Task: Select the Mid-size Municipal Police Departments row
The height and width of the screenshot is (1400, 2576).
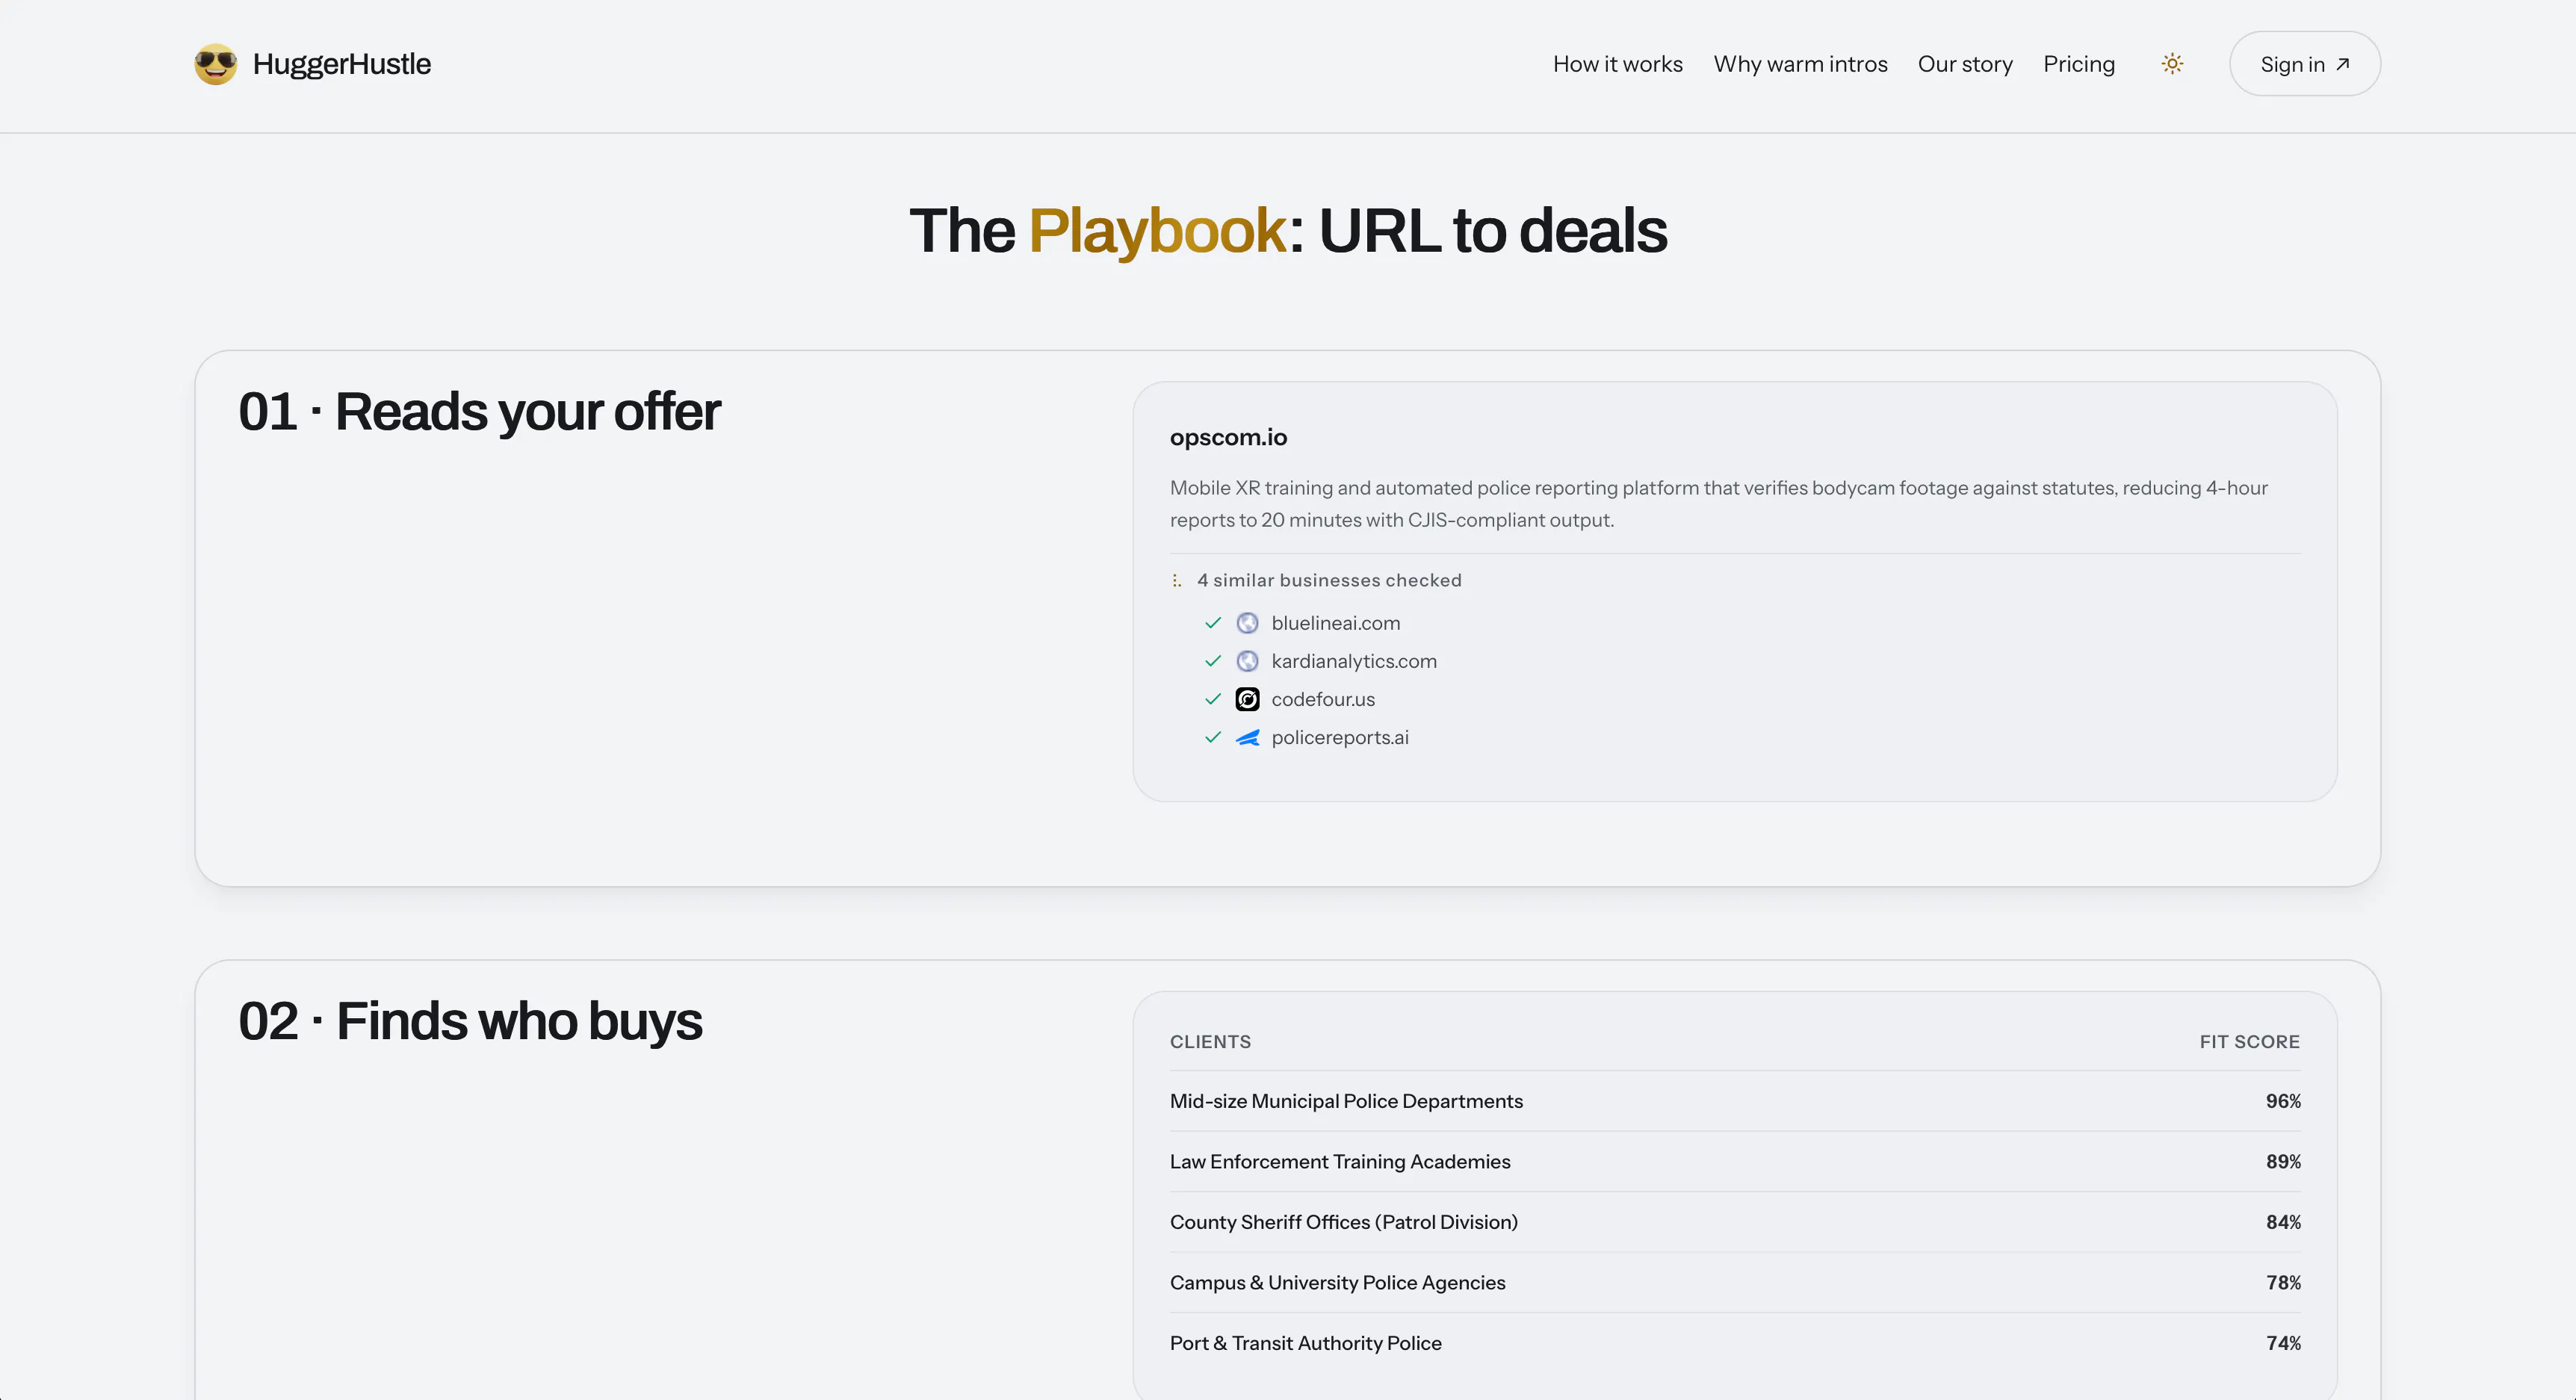Action: [1735, 1101]
